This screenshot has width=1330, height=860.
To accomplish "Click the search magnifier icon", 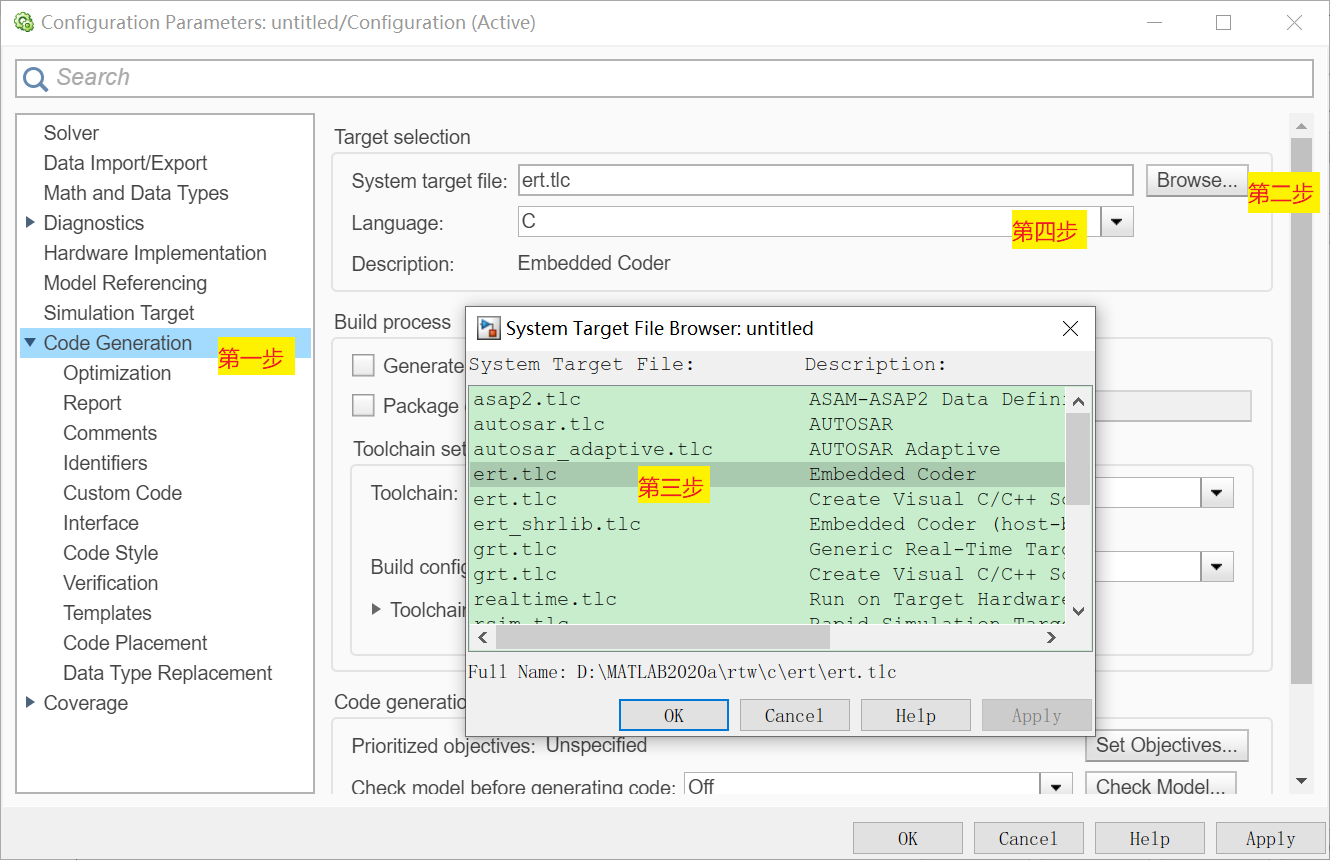I will click(x=35, y=79).
